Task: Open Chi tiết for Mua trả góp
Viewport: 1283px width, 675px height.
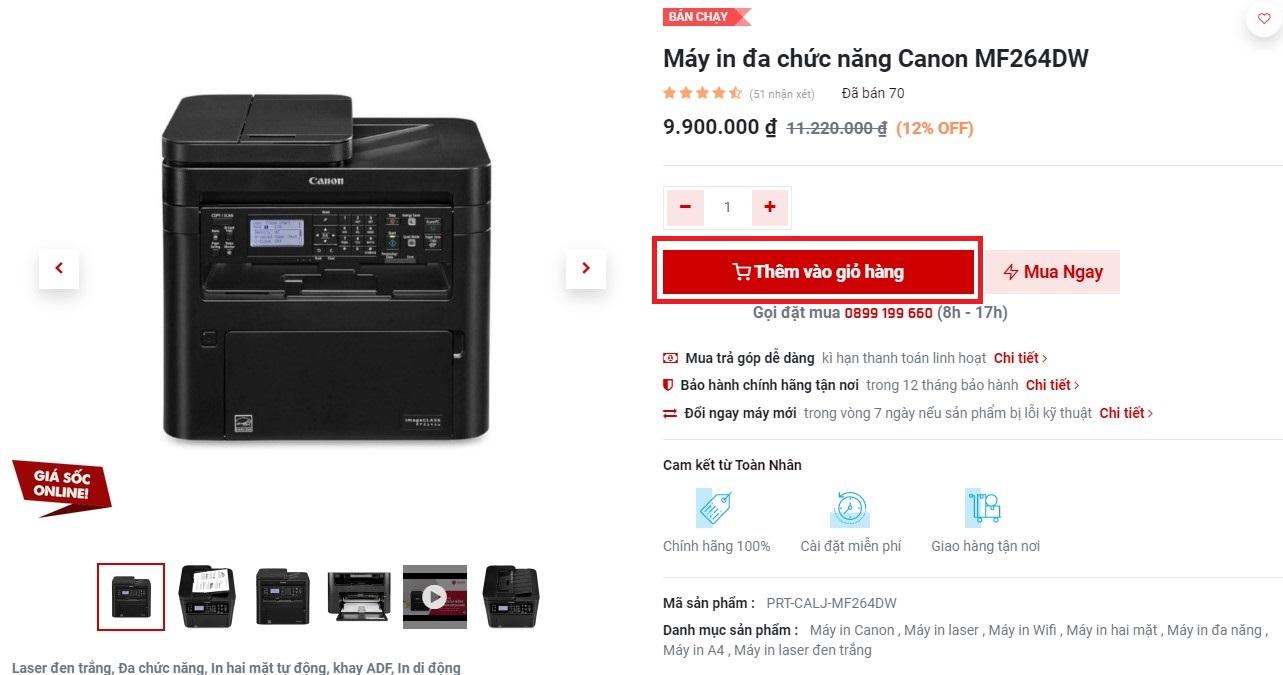Action: tap(1020, 357)
